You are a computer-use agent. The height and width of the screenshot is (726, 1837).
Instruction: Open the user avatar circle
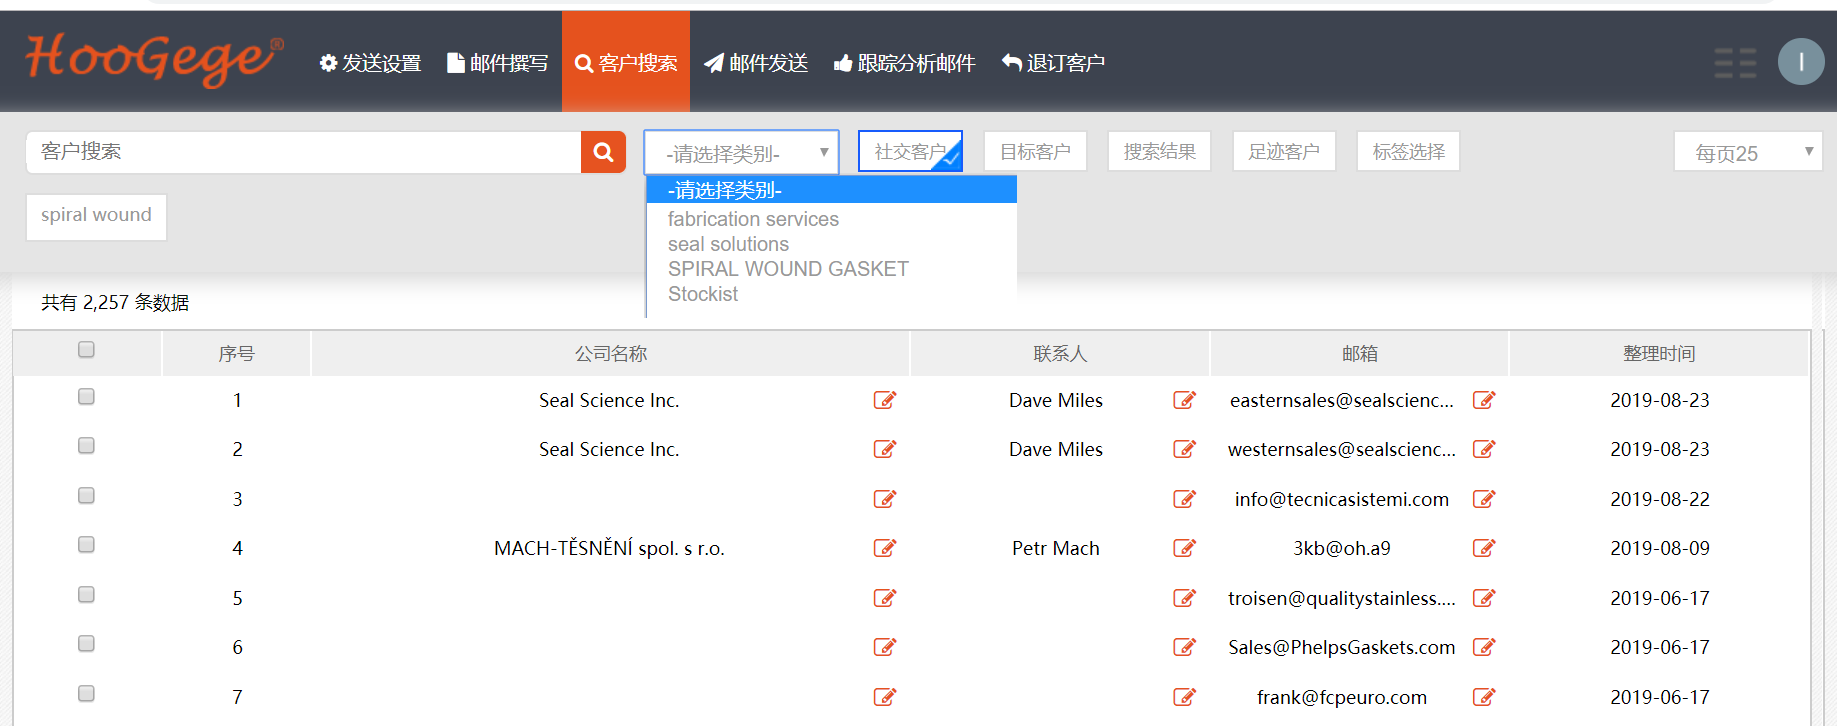point(1801,62)
